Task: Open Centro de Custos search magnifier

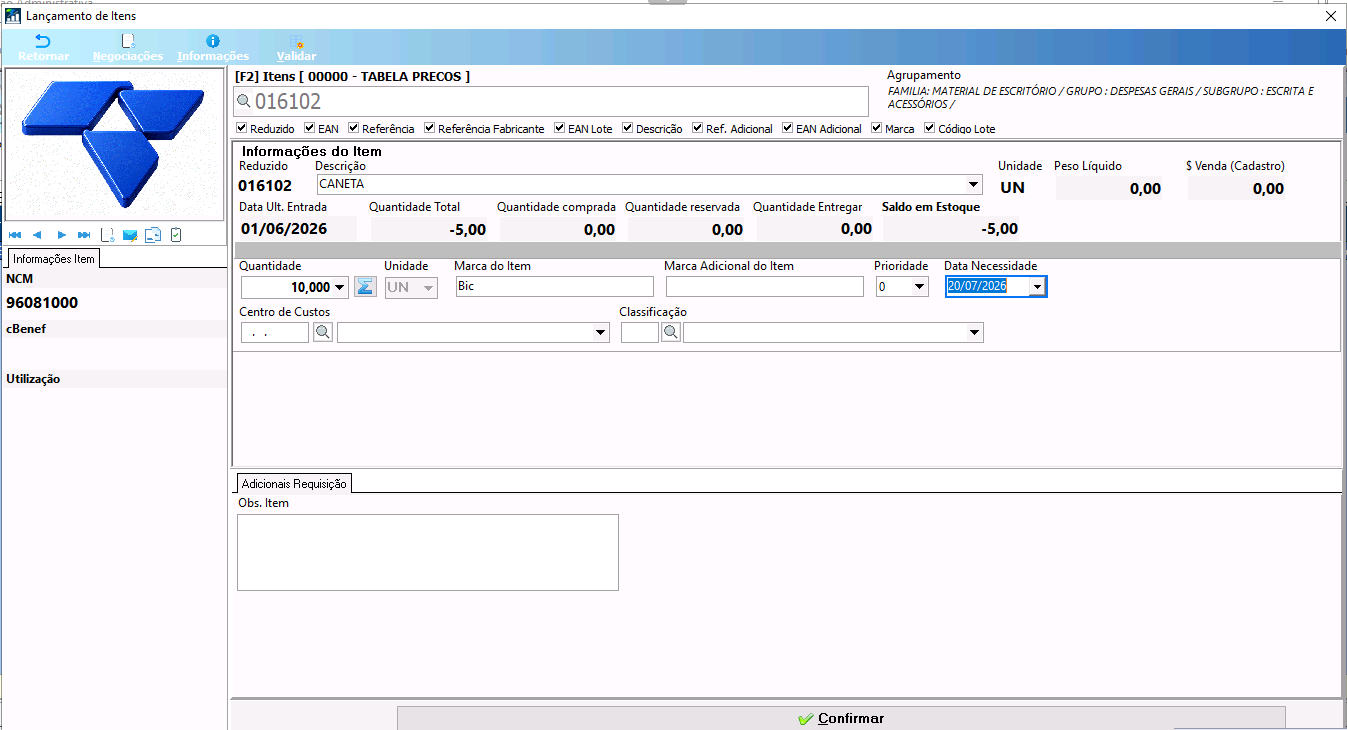Action: (323, 333)
